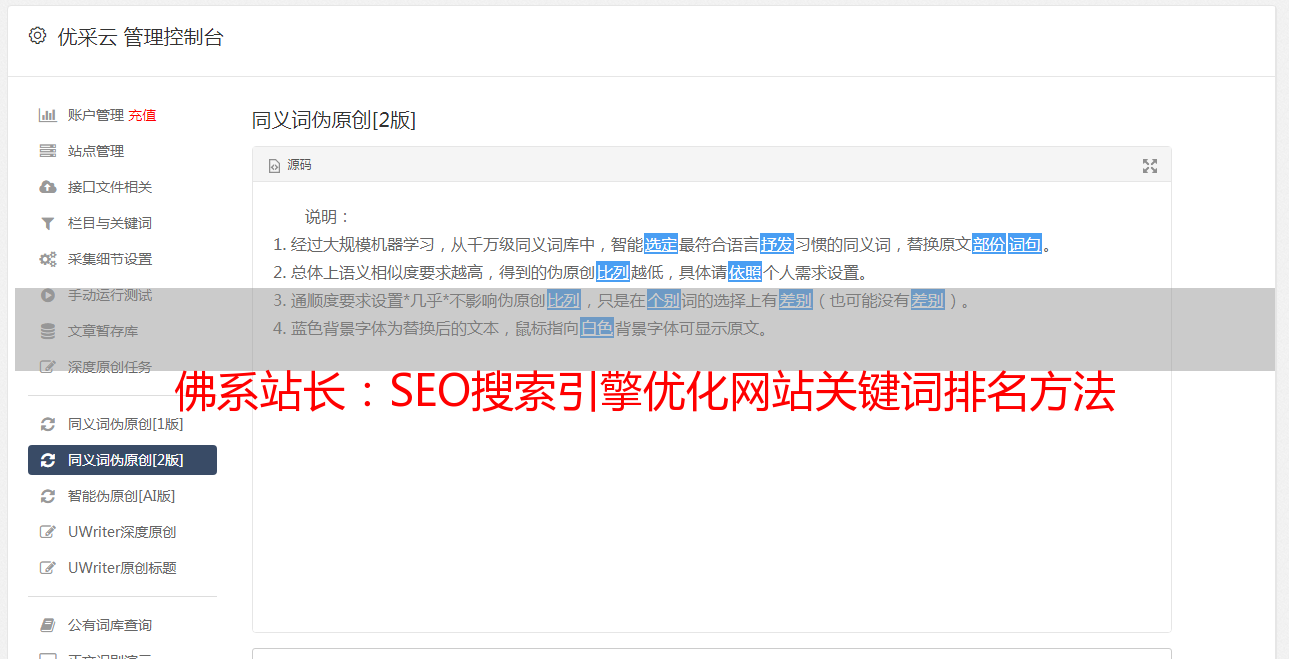Open the 智能伪原创[AI版] menu item
Image resolution: width=1289 pixels, height=659 pixels.
pos(122,496)
